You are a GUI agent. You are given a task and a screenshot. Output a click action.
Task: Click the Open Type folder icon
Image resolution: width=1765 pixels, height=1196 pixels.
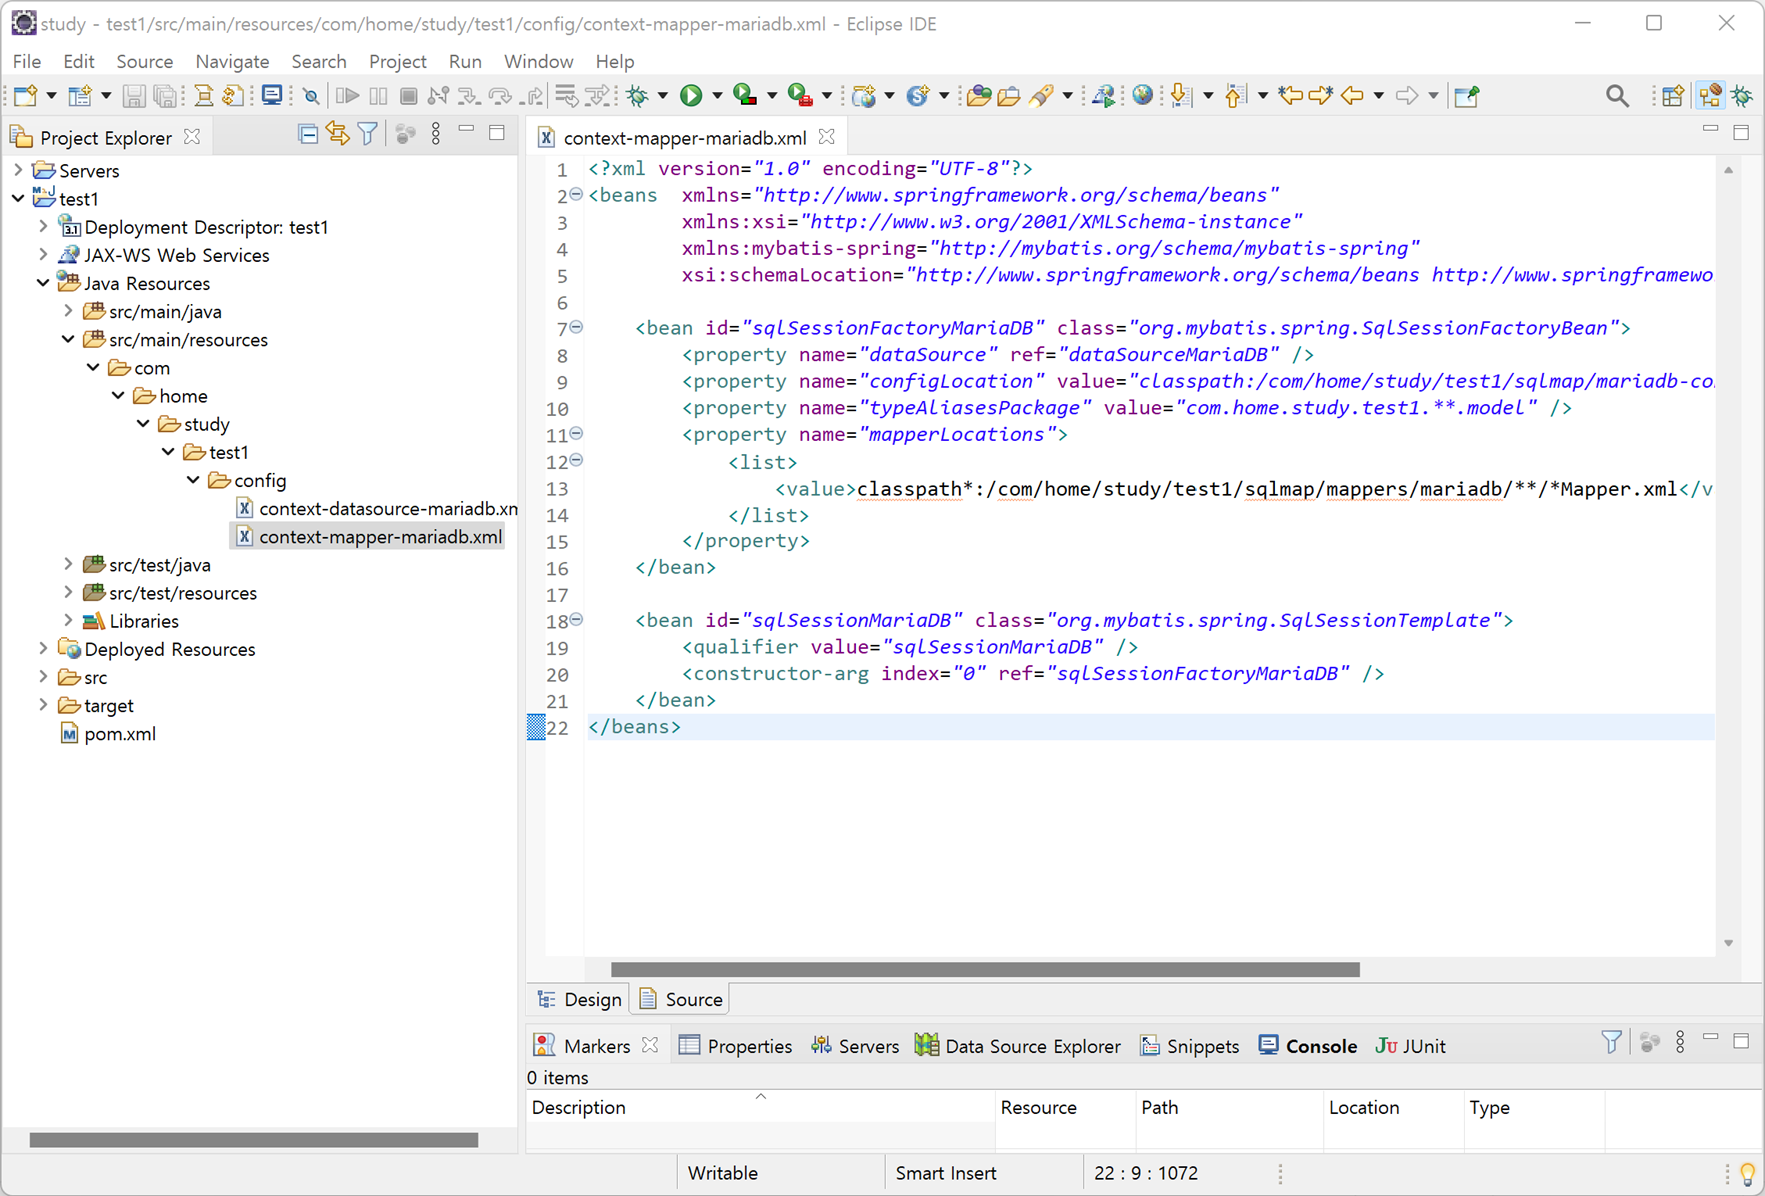[978, 95]
